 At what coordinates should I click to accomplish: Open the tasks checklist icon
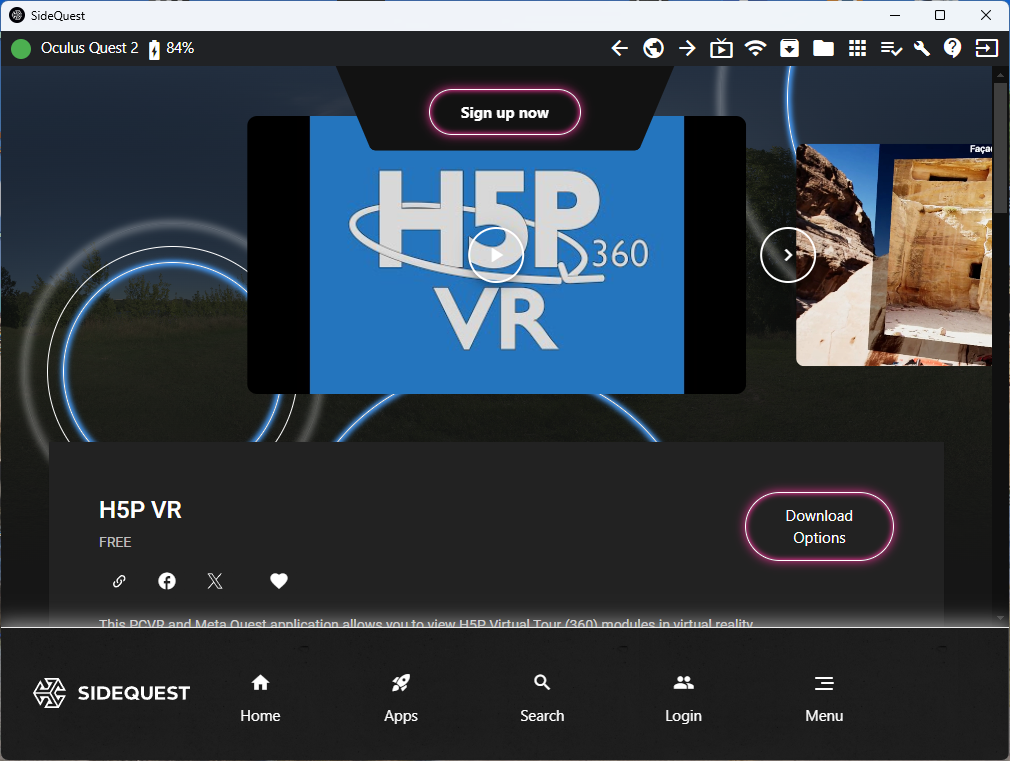(x=891, y=48)
